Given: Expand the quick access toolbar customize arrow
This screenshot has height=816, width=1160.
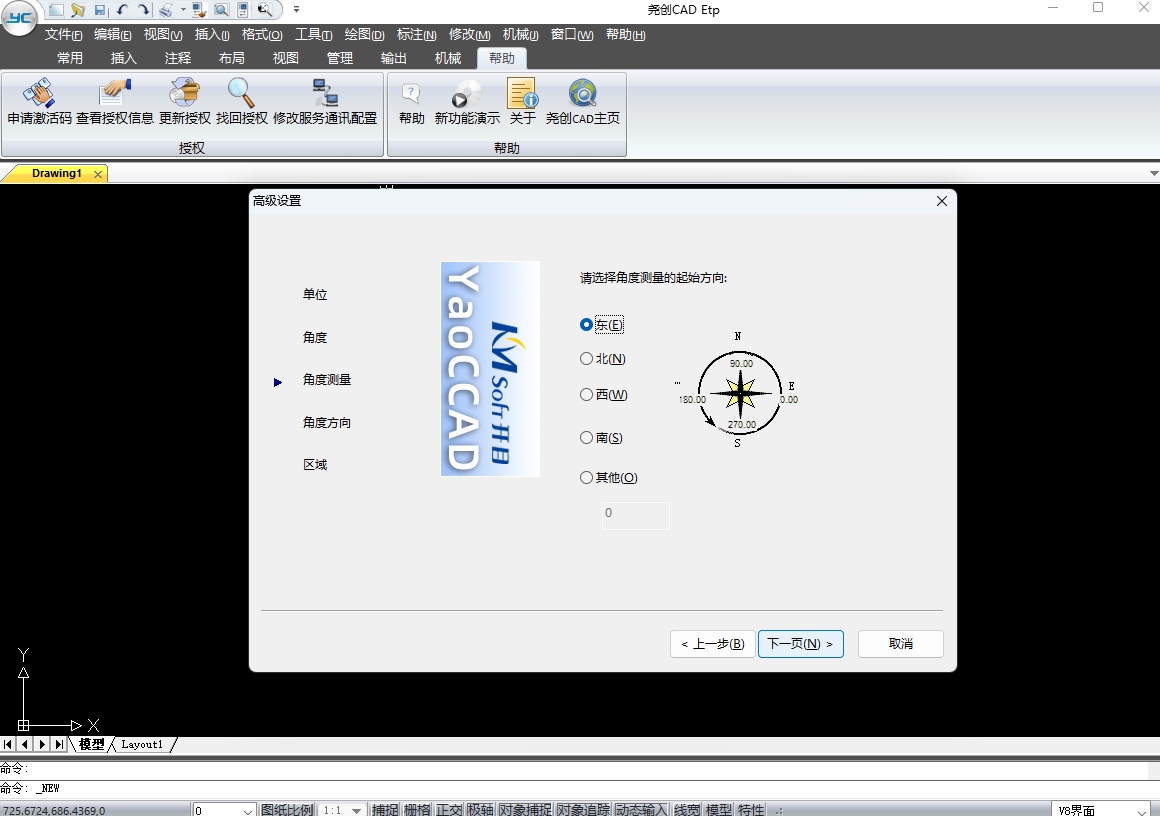Looking at the screenshot, I should 296,10.
